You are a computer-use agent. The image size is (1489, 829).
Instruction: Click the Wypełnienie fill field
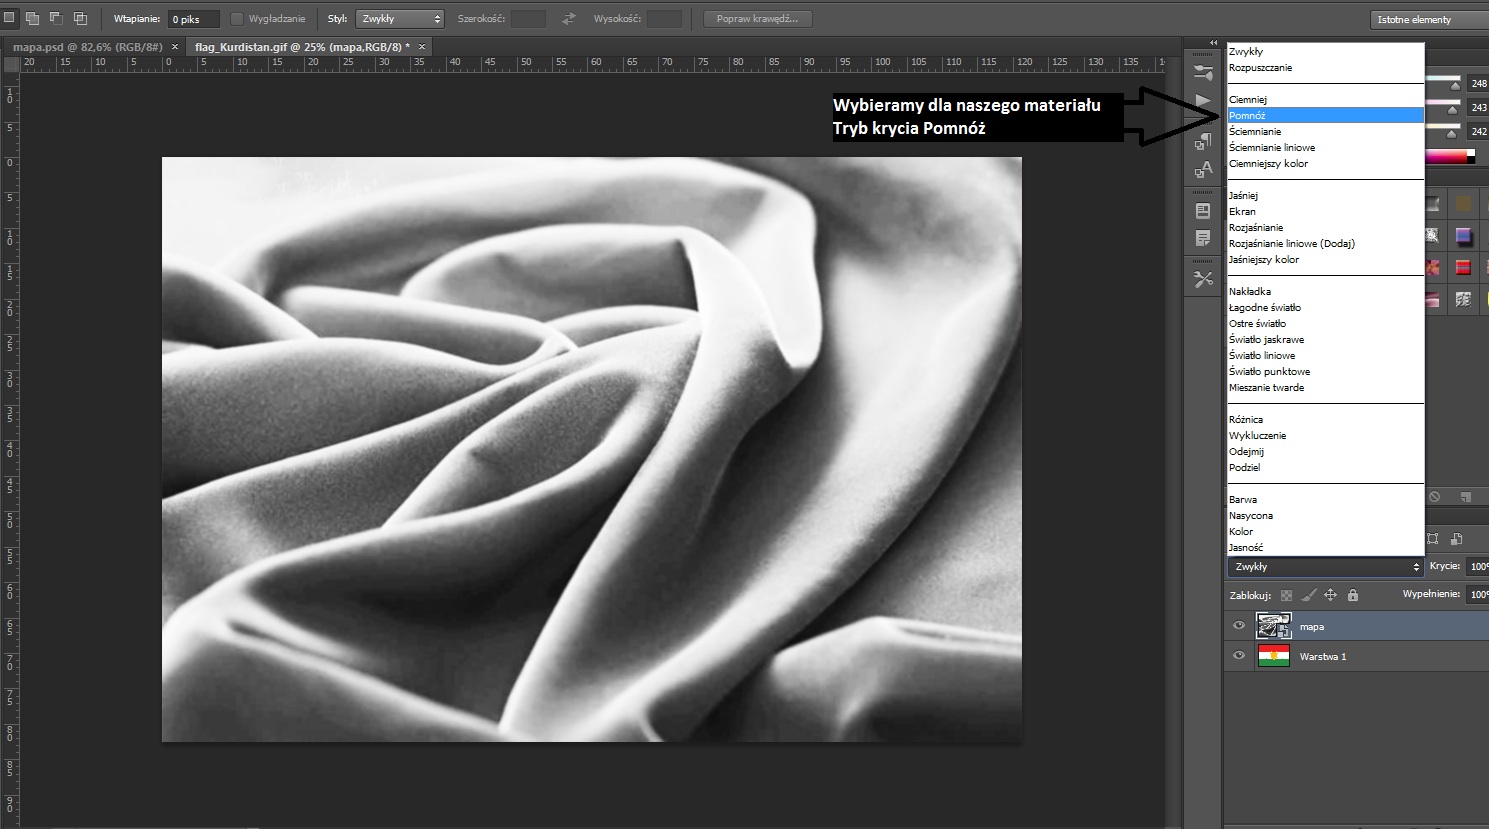coord(1477,594)
